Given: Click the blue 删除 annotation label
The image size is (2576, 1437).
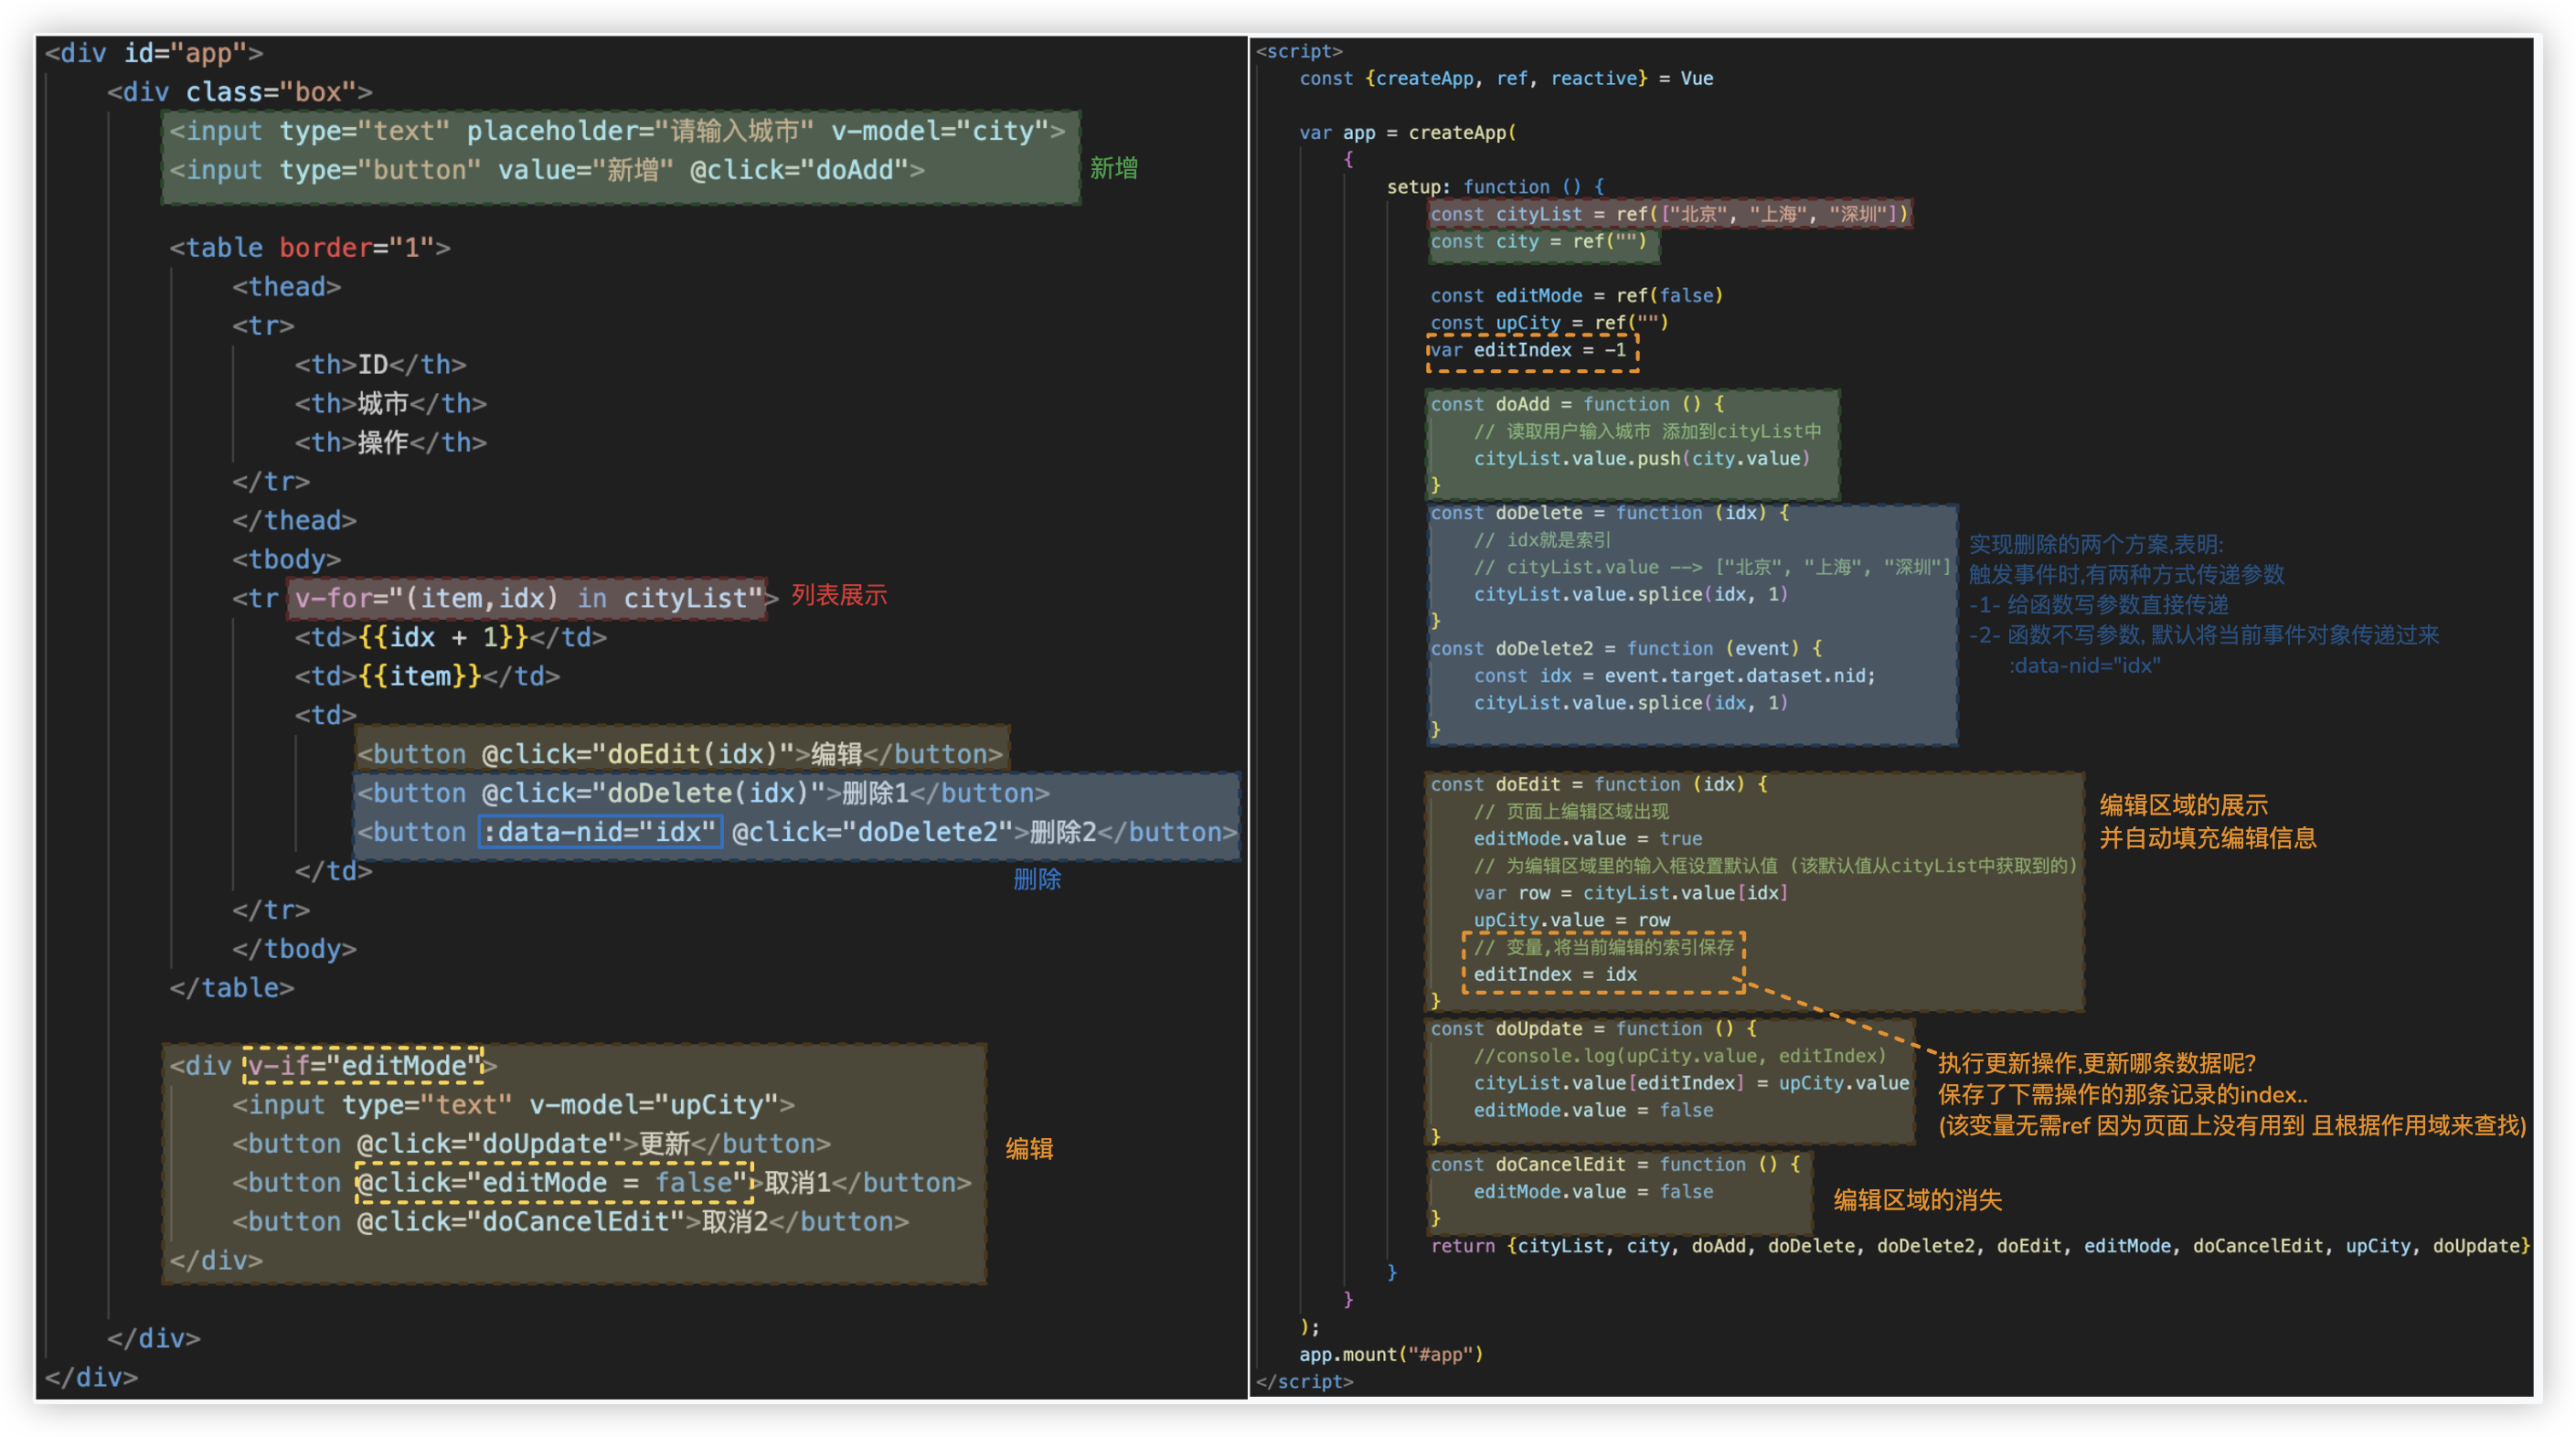Looking at the screenshot, I should coord(1037,879).
